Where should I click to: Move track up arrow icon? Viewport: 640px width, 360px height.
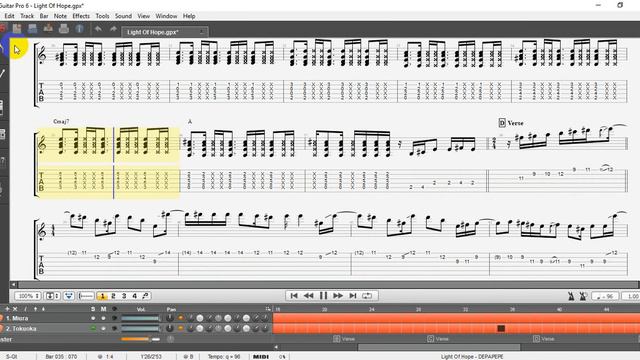35,309
